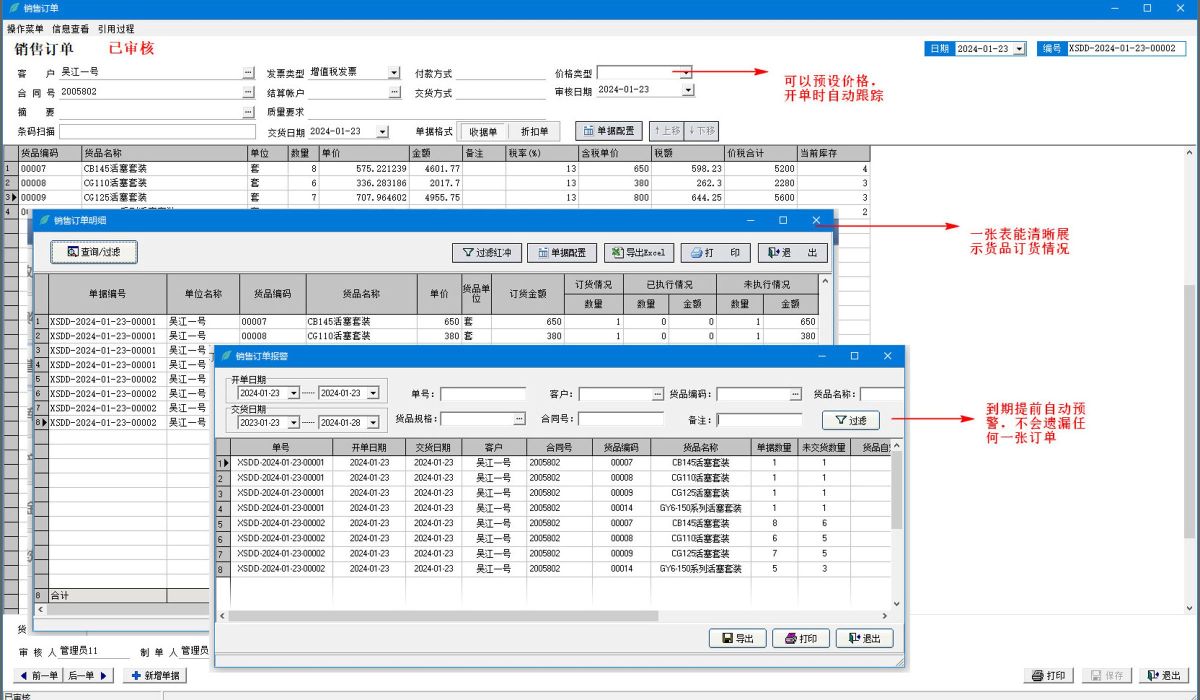
Task: Expand the 价格类型 dropdown
Action: 686,73
